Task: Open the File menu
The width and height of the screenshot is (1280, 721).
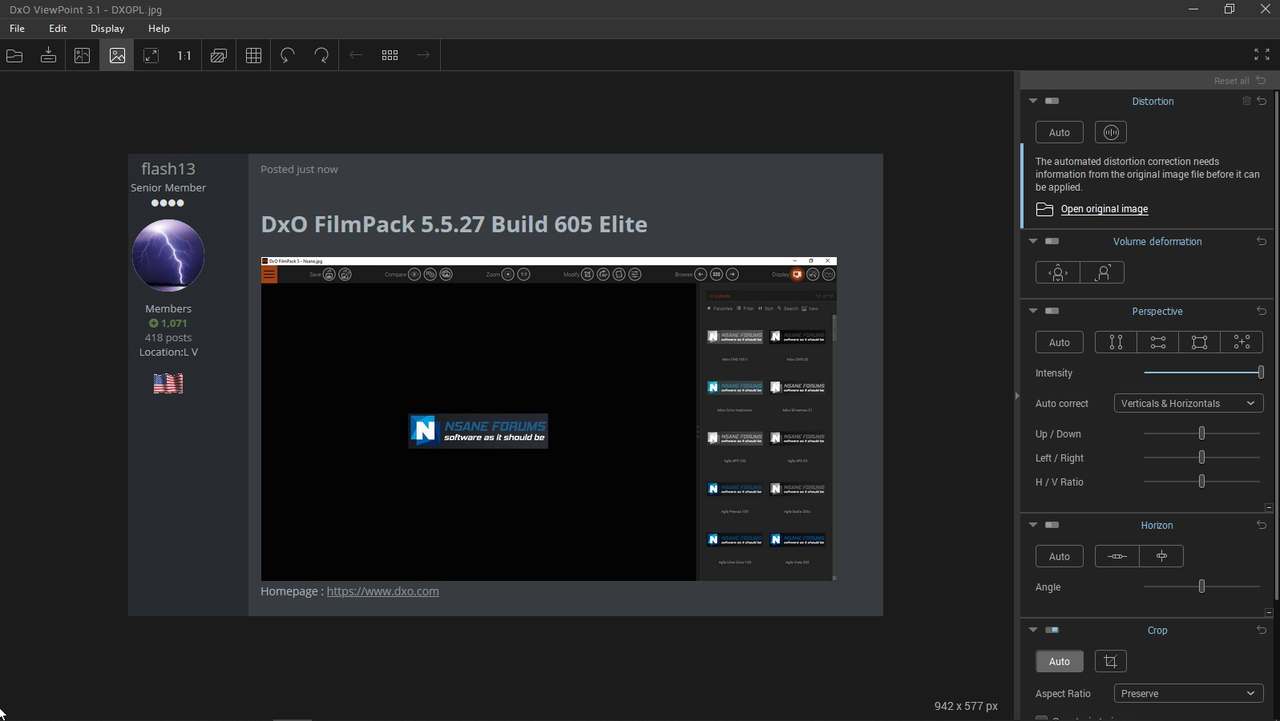Action: [17, 28]
